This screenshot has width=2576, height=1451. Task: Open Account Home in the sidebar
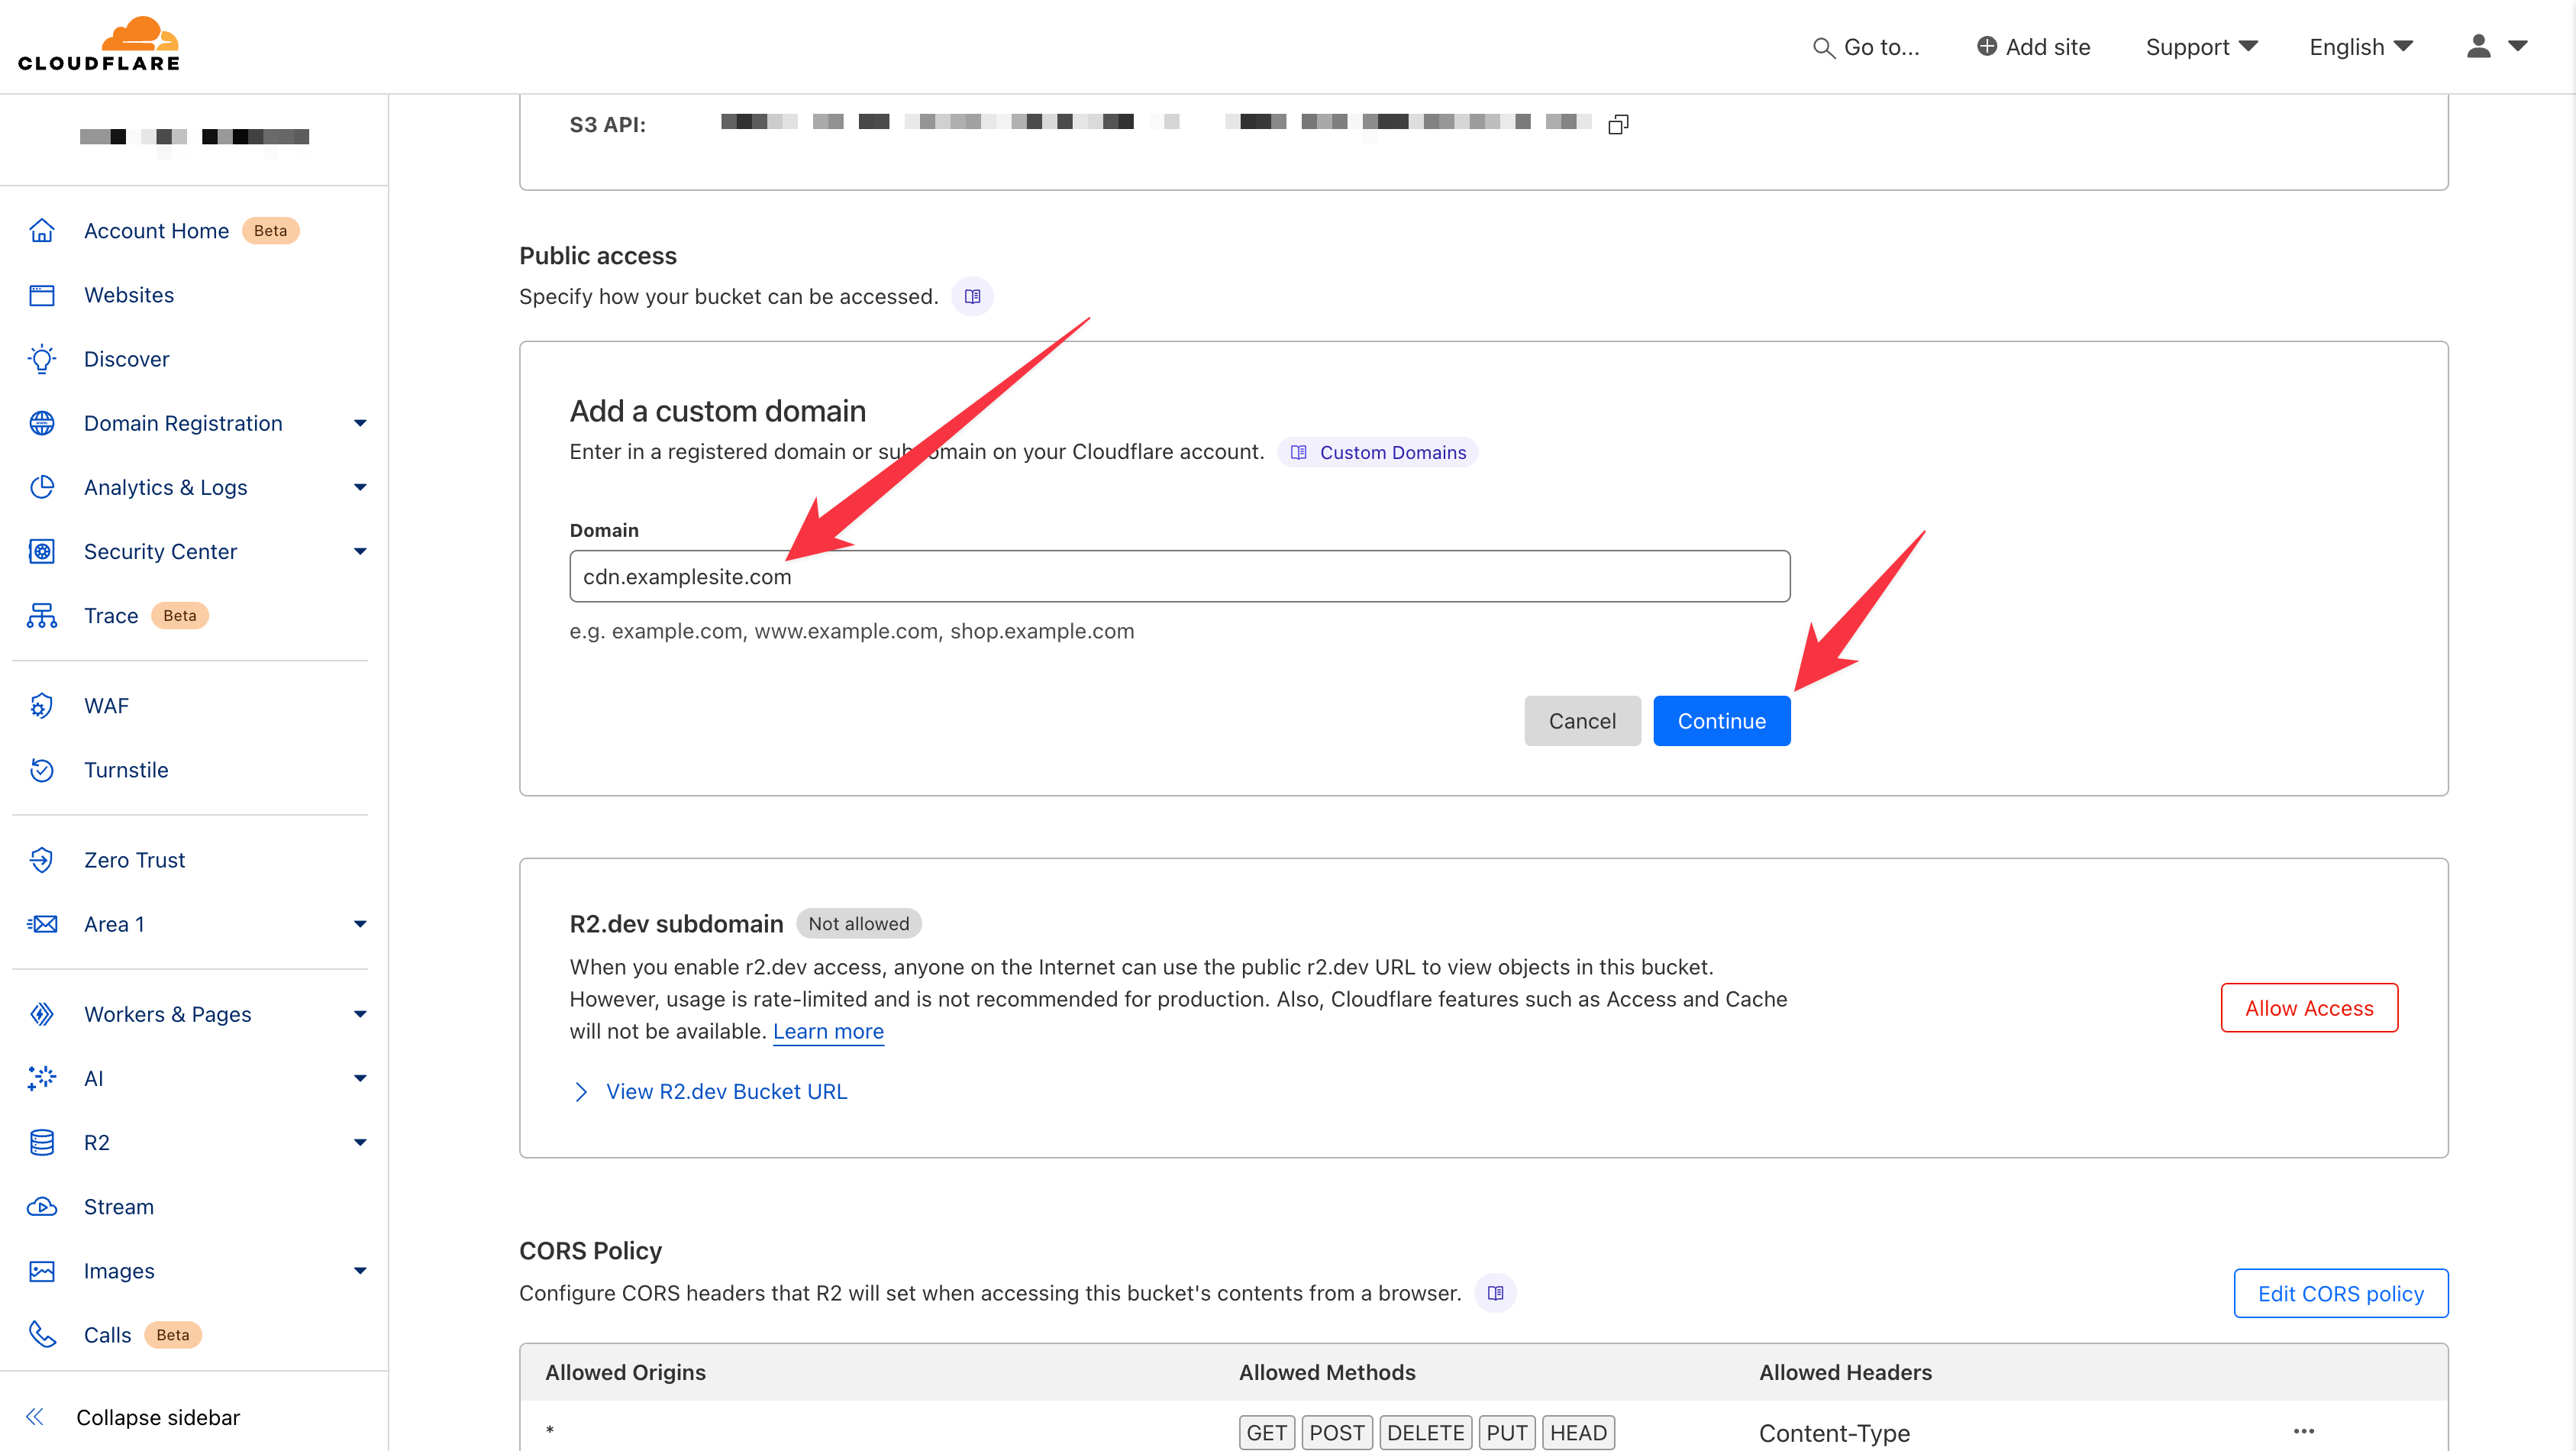[x=156, y=231]
